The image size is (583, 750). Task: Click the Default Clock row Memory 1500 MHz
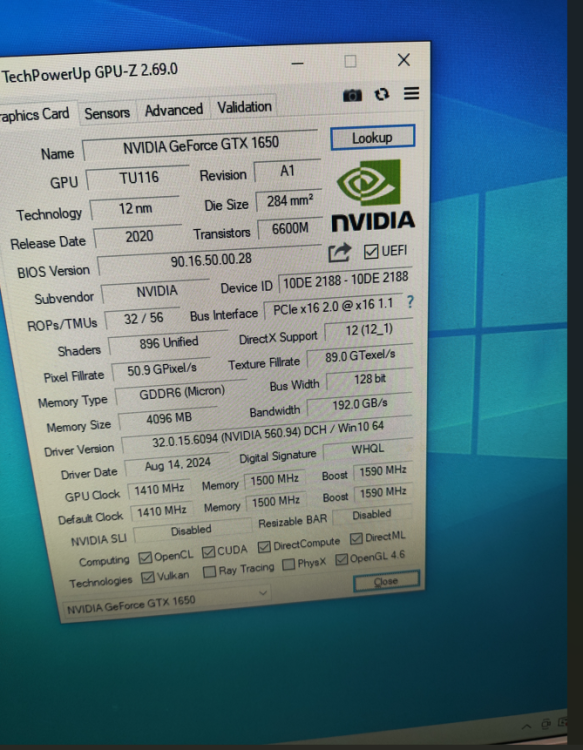click(275, 501)
